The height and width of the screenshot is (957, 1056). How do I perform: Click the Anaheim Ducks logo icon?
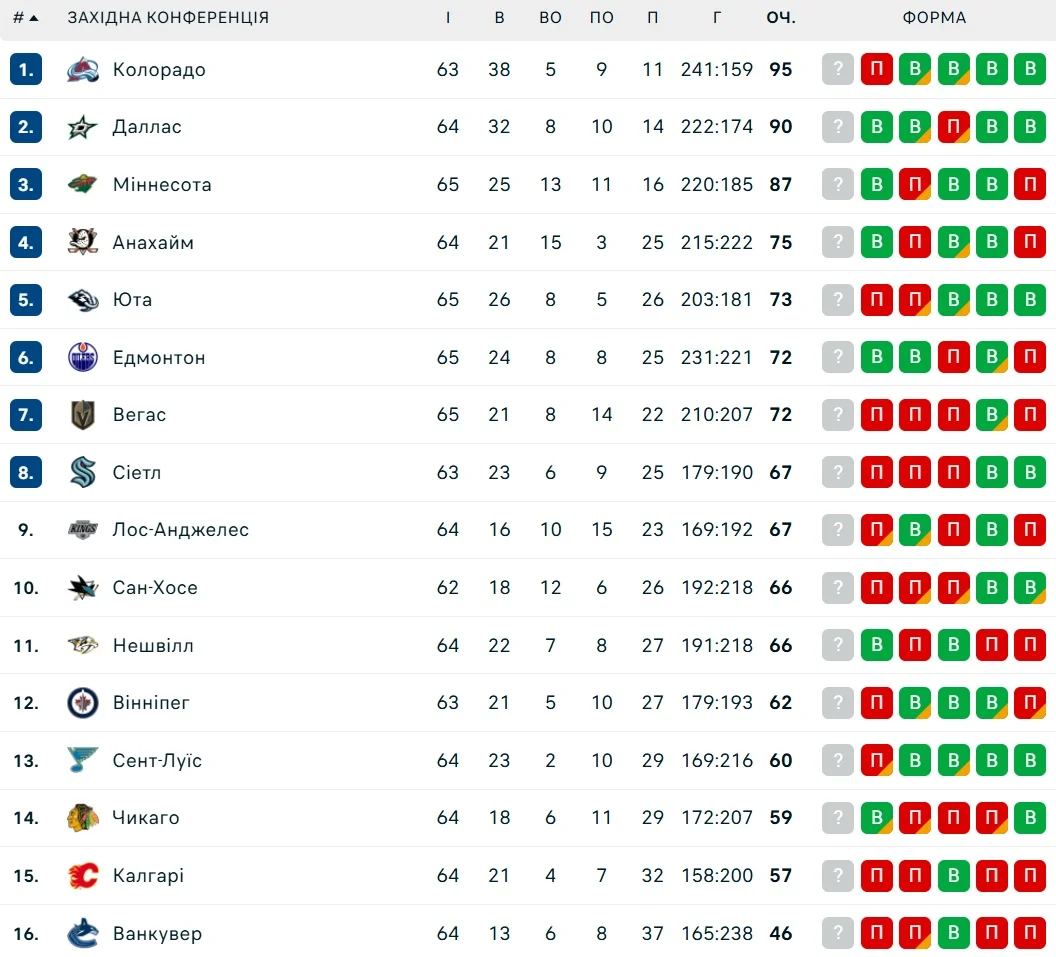click(x=83, y=242)
